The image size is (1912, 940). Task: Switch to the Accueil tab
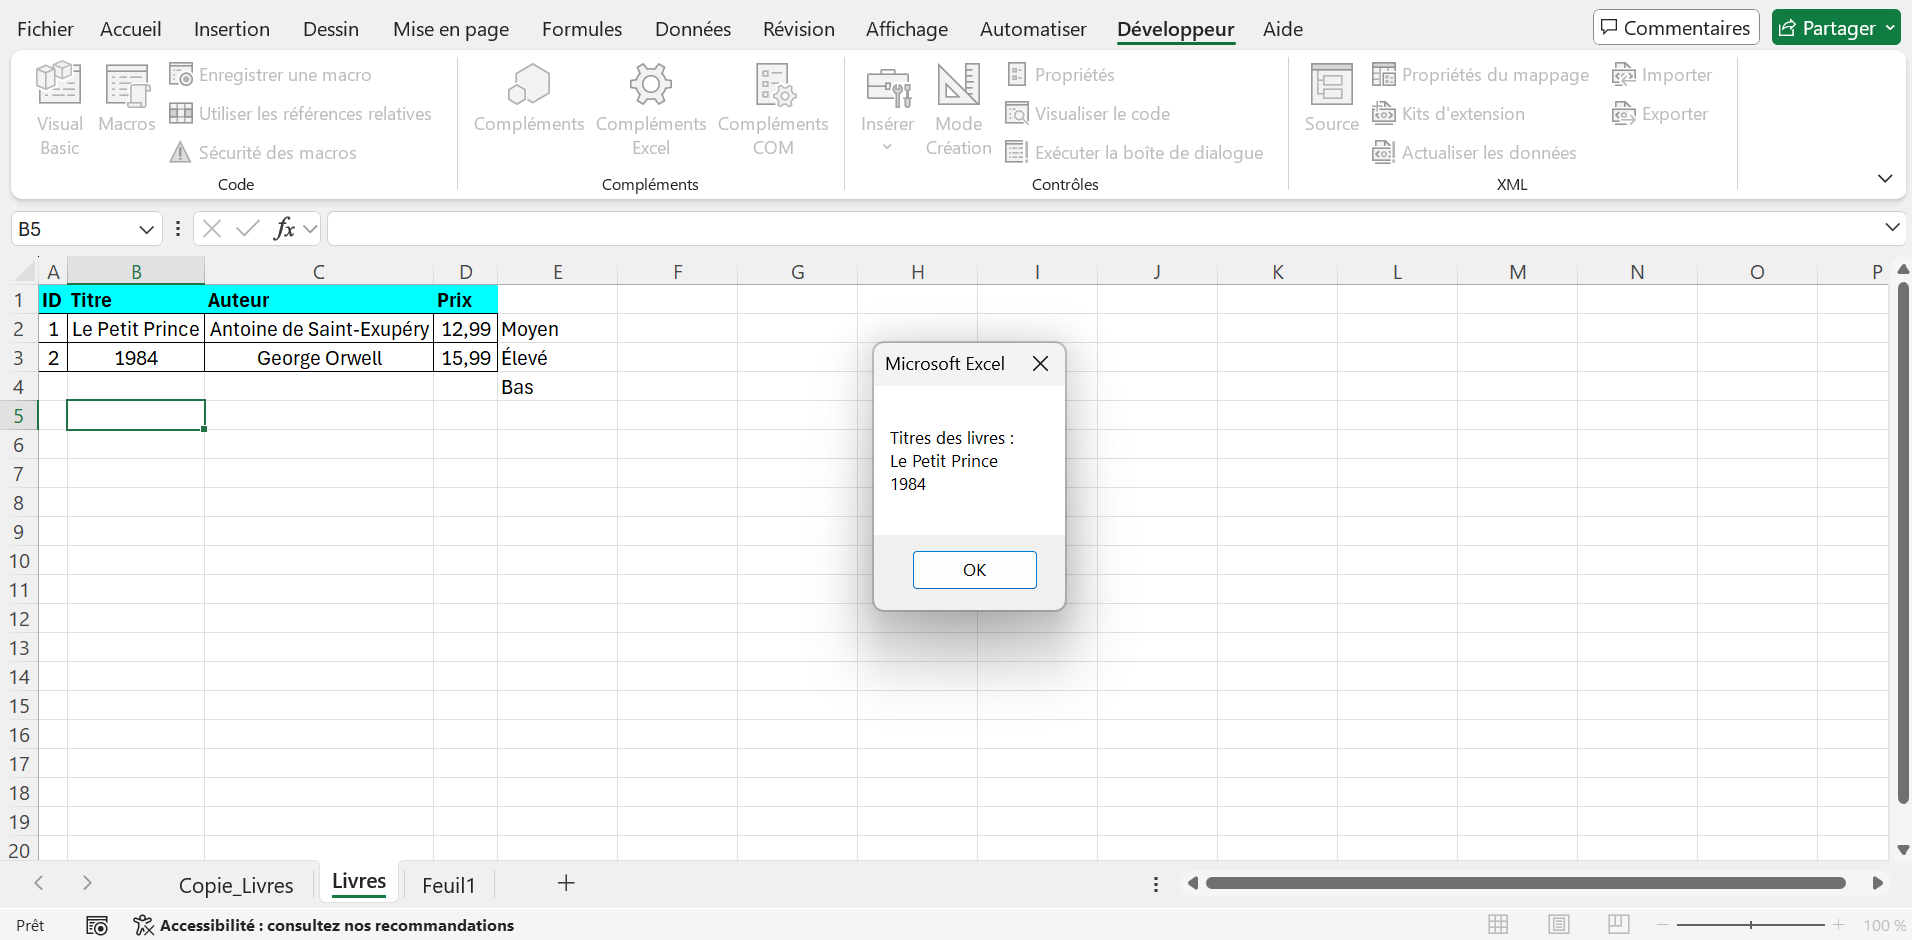pos(130,29)
